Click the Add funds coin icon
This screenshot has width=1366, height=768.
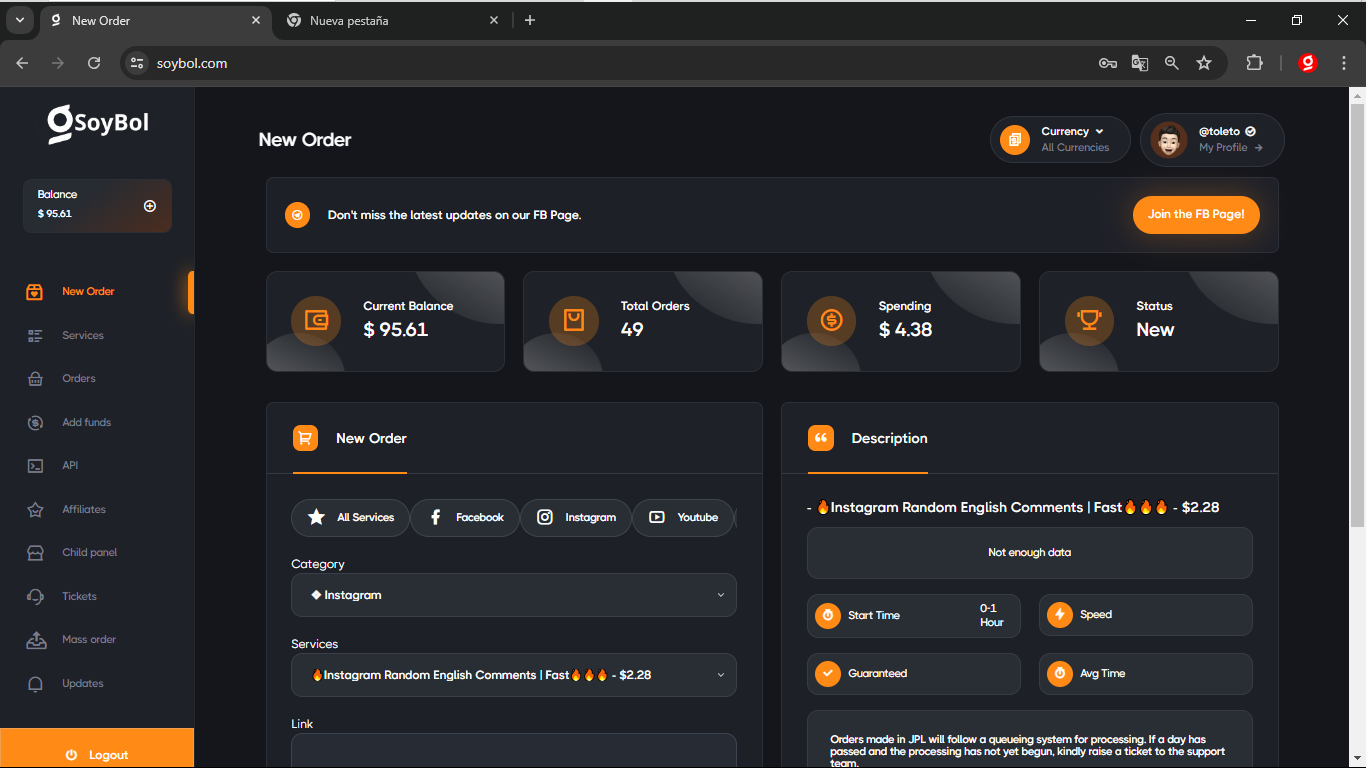click(36, 423)
